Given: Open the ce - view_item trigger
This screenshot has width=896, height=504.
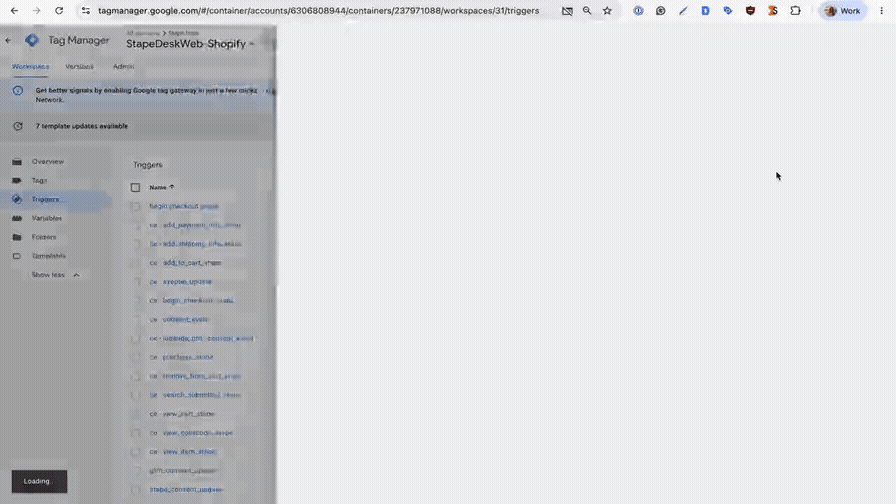Looking at the screenshot, I should pyautogui.click(x=183, y=451).
